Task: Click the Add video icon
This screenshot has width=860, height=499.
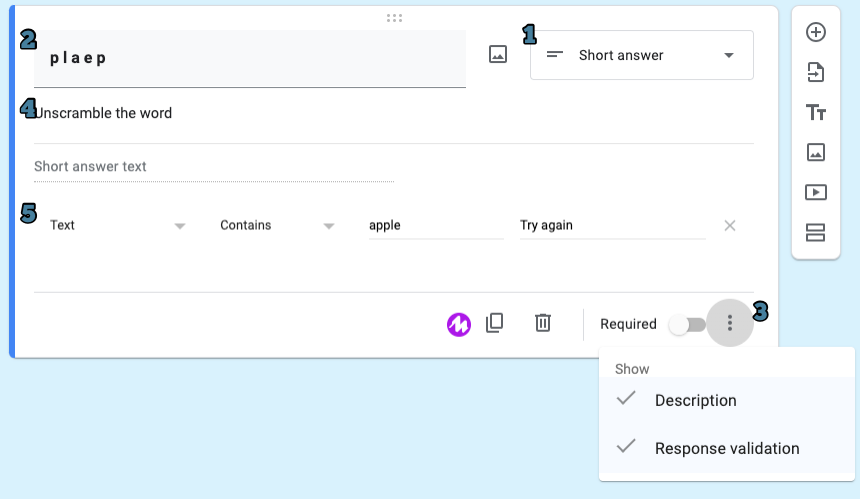Action: tap(815, 192)
